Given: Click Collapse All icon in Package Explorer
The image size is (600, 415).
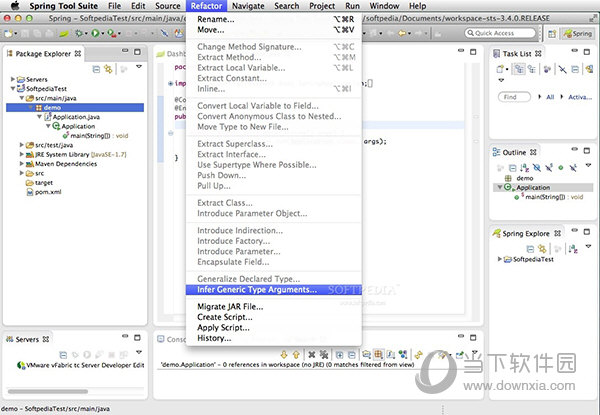Looking at the screenshot, I should tap(96, 69).
